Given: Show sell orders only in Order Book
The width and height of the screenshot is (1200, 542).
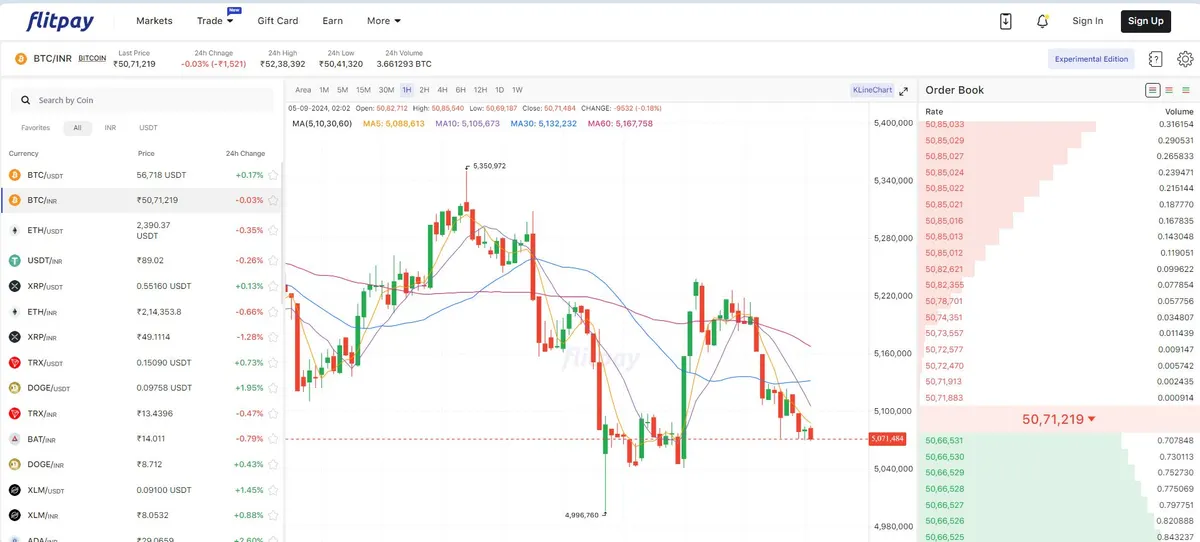Looking at the screenshot, I should click(x=1169, y=90).
